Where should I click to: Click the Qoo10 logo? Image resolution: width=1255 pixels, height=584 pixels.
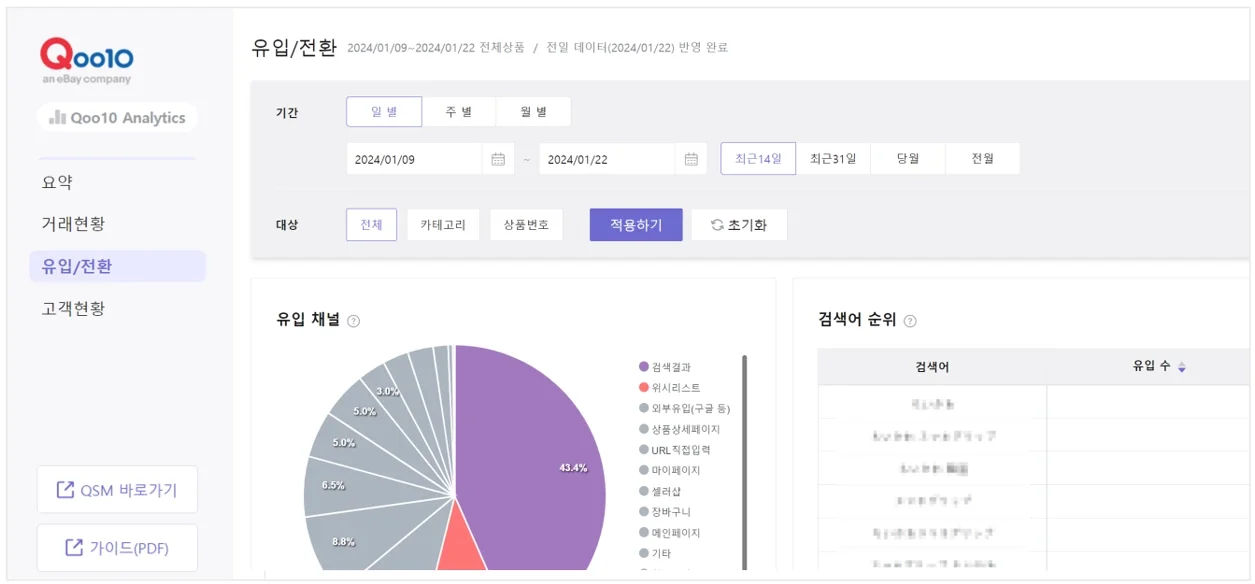click(x=87, y=58)
